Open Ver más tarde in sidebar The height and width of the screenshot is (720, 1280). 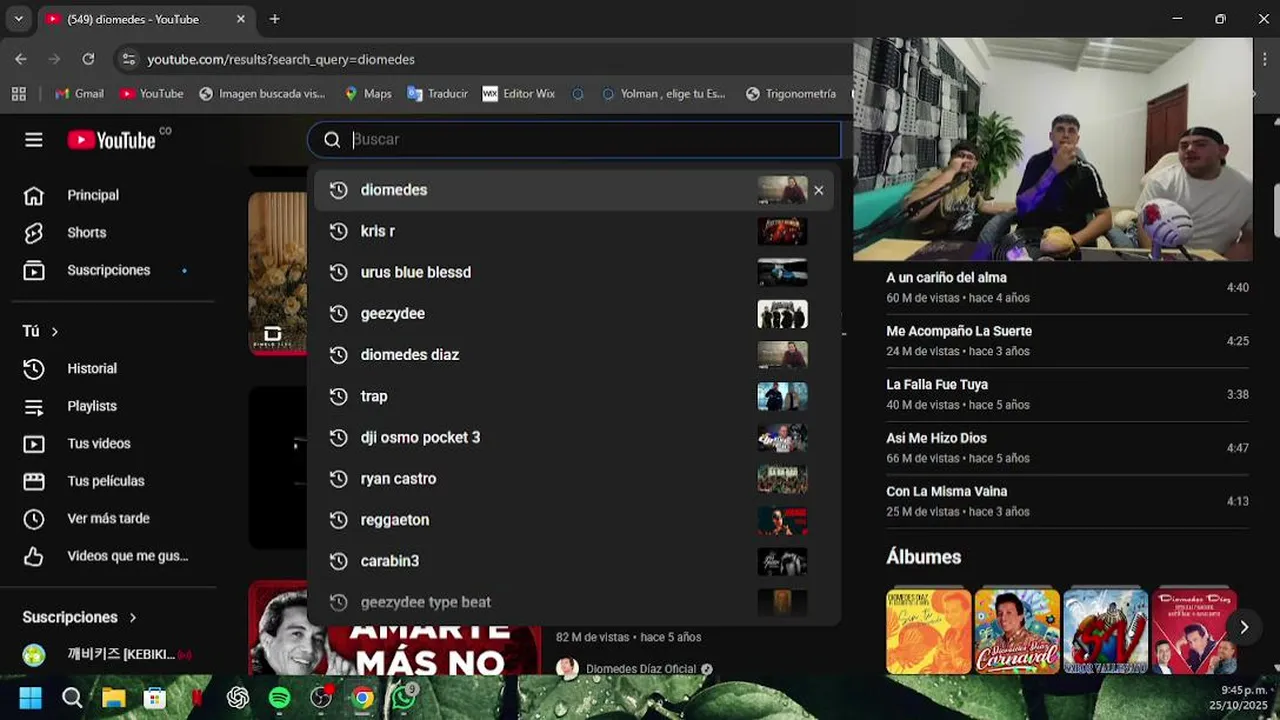click(108, 518)
